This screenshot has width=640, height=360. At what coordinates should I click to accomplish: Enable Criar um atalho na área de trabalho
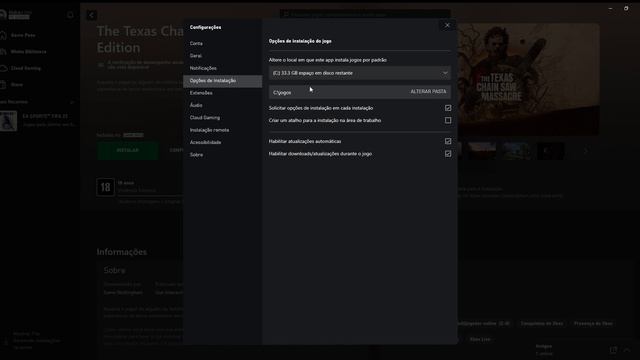pyautogui.click(x=448, y=120)
